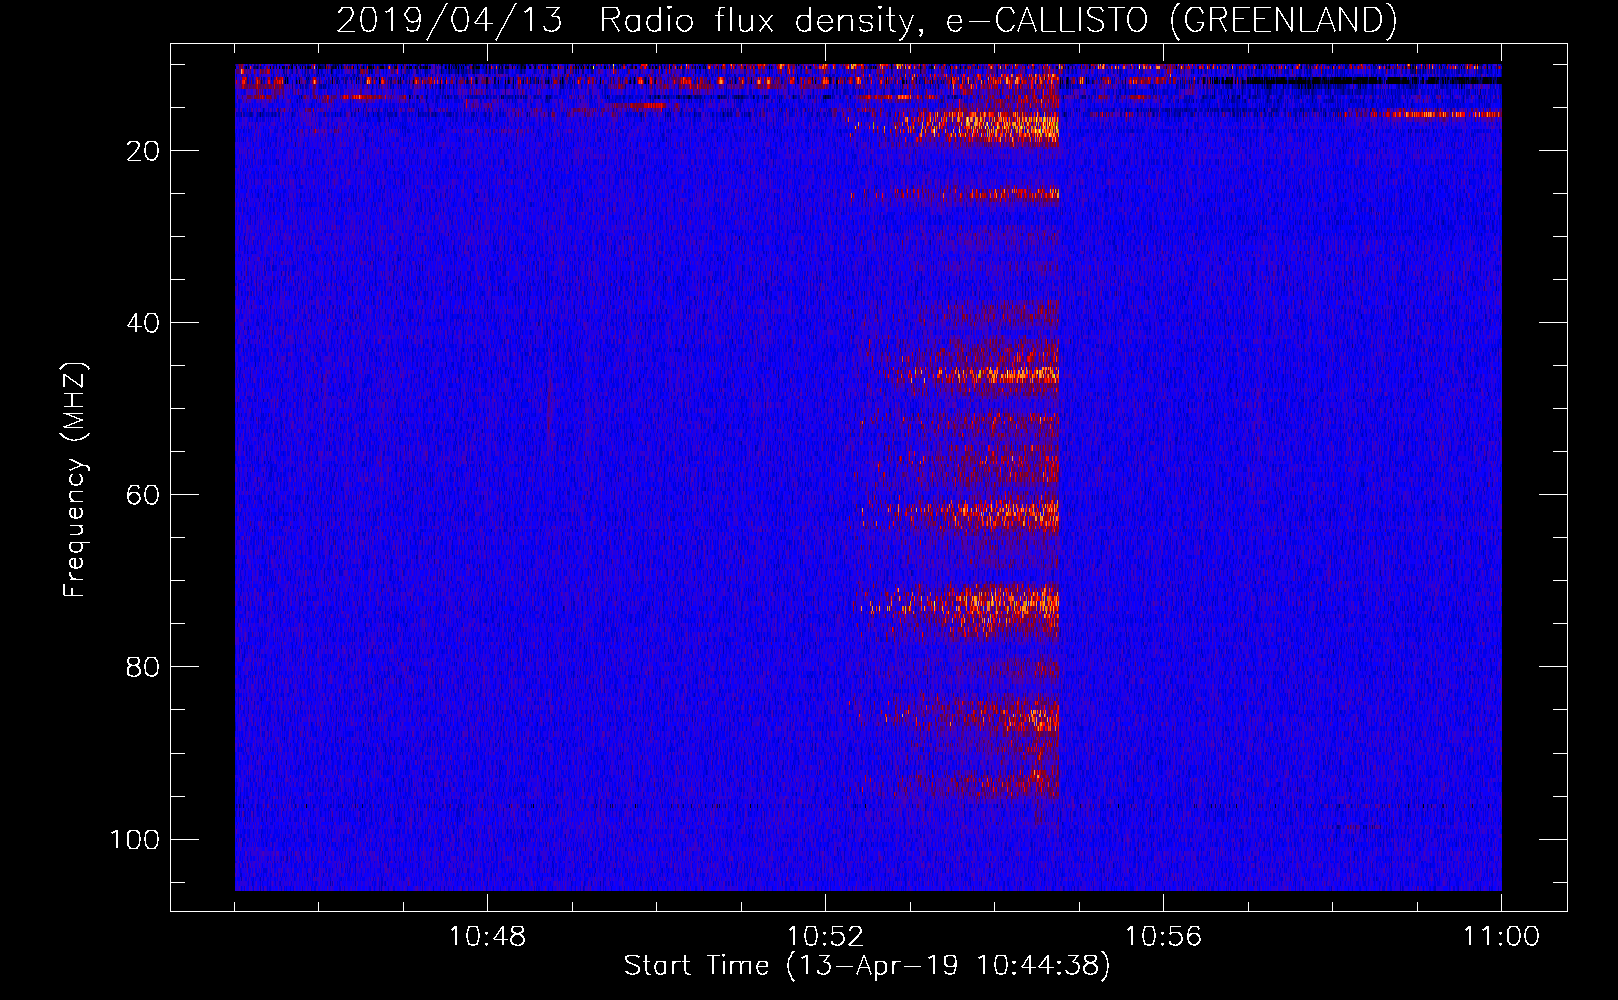Click the 11:00 time tick label
The width and height of the screenshot is (1618, 1000).
tap(1501, 937)
